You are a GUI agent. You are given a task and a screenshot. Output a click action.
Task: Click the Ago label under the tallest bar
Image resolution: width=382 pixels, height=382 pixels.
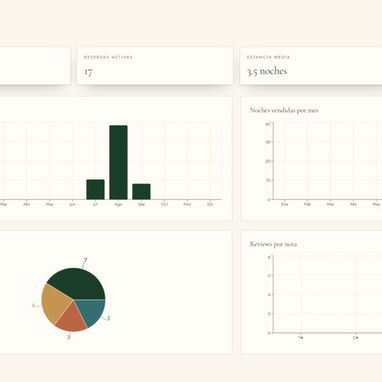coord(118,204)
